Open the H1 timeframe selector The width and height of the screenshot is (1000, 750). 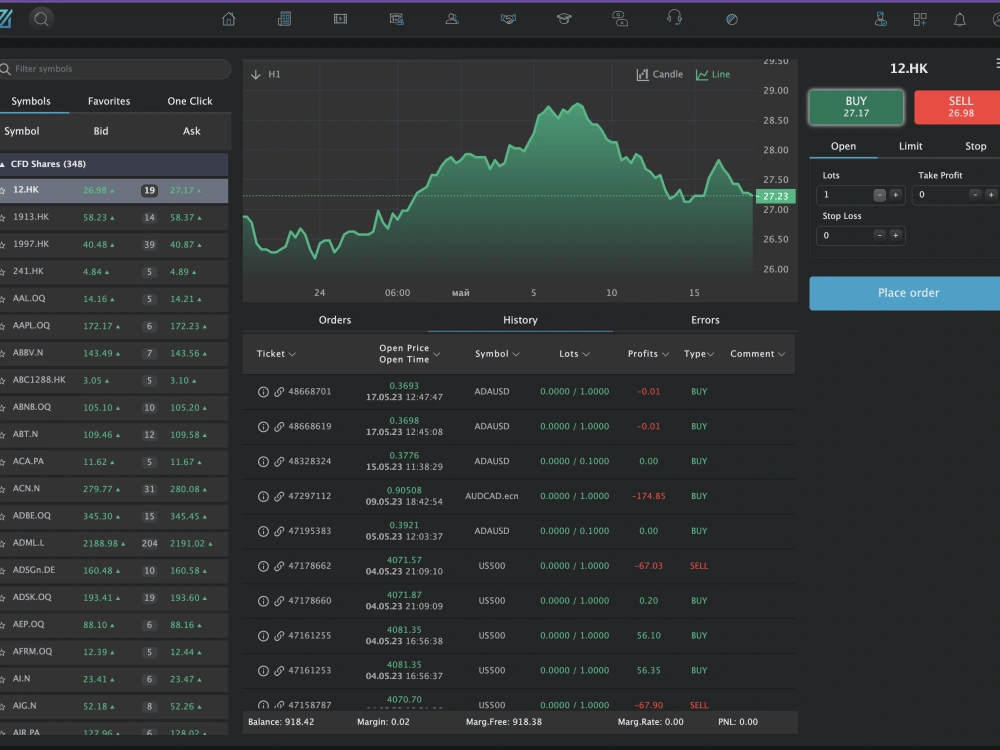[274, 75]
